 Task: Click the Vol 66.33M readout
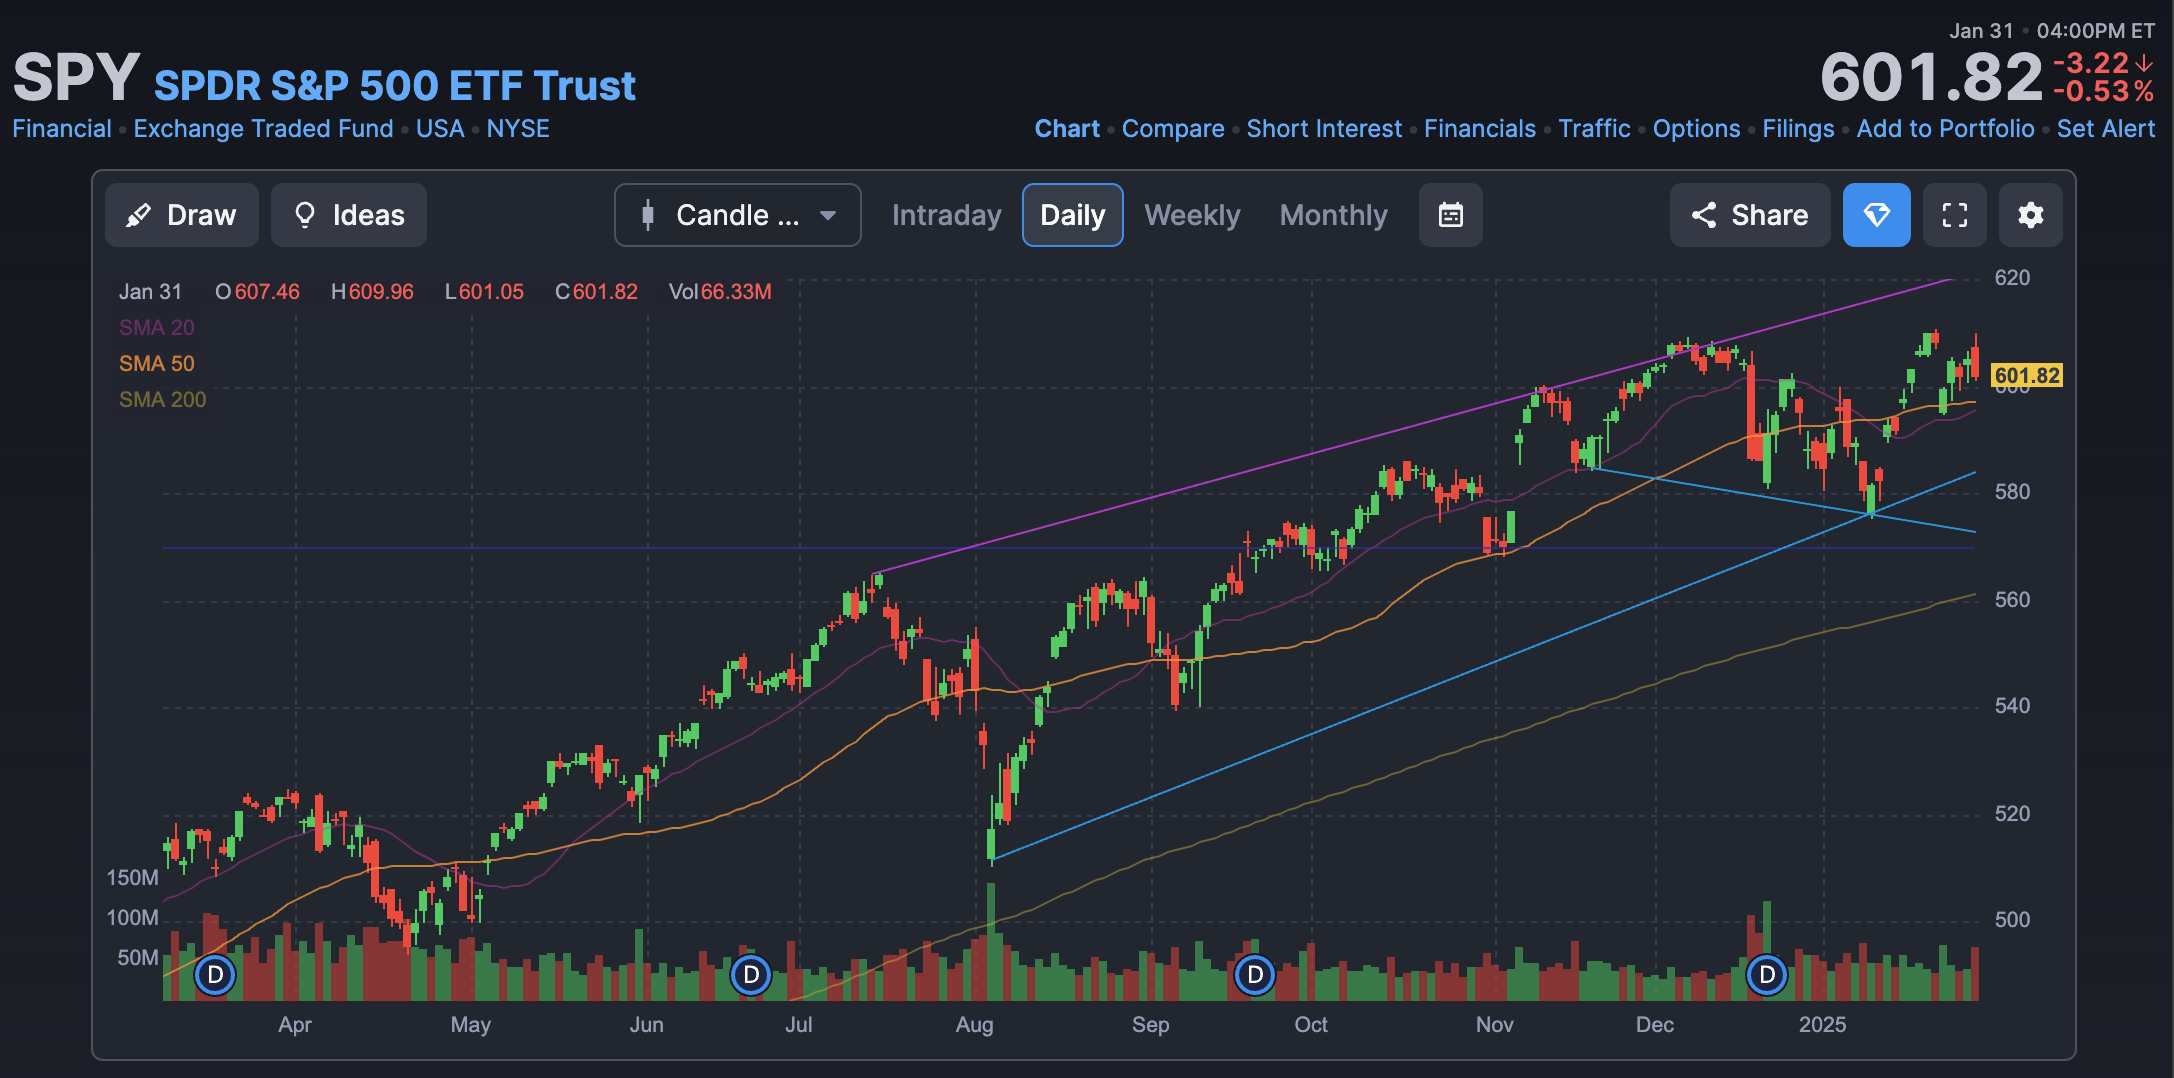[720, 292]
